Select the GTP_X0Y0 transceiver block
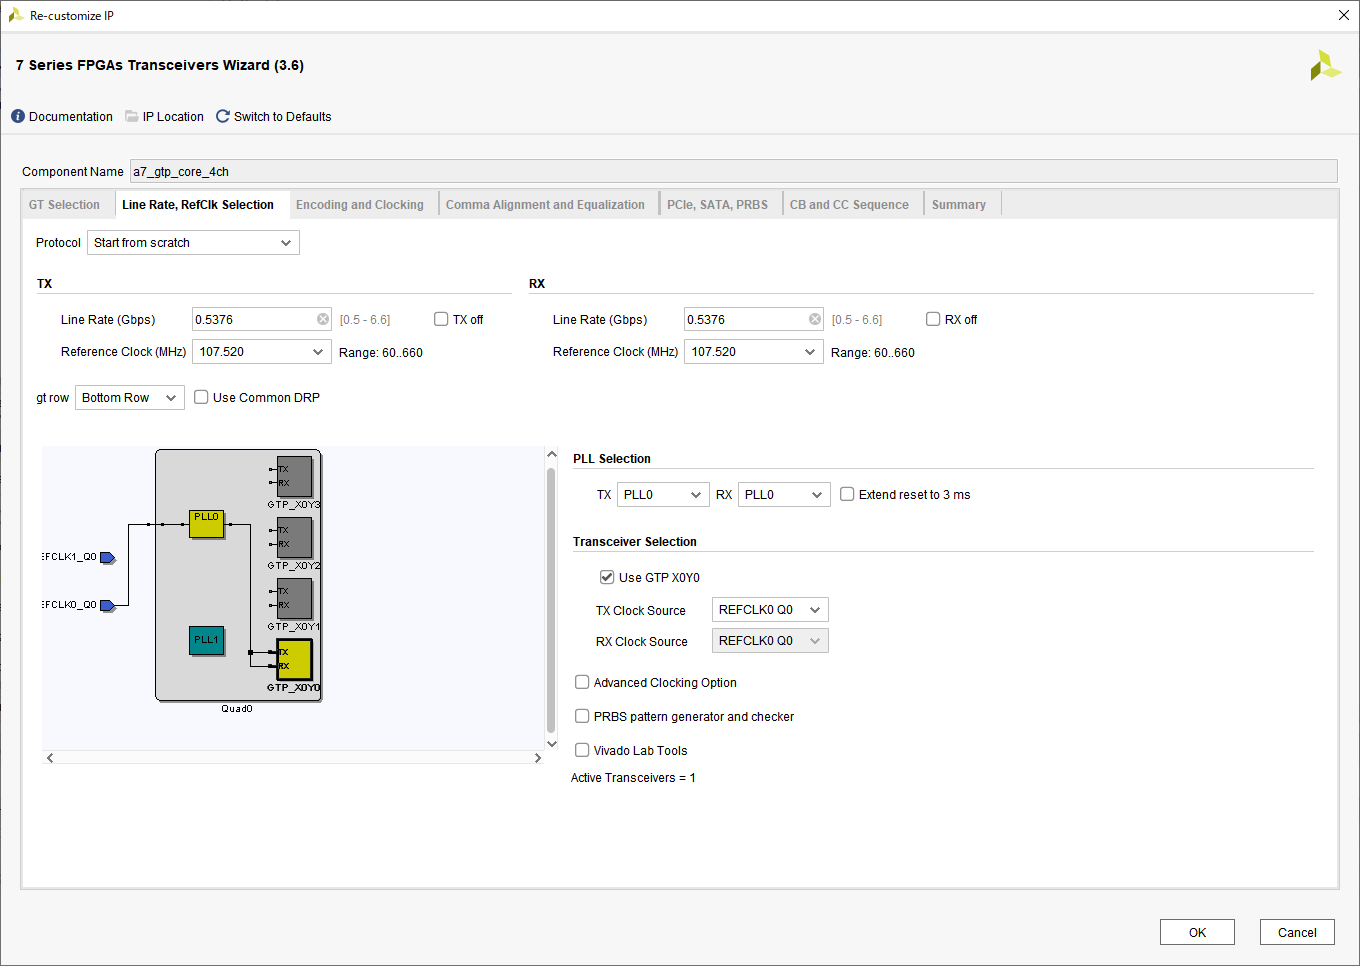Viewport: 1360px width, 966px height. [295, 659]
